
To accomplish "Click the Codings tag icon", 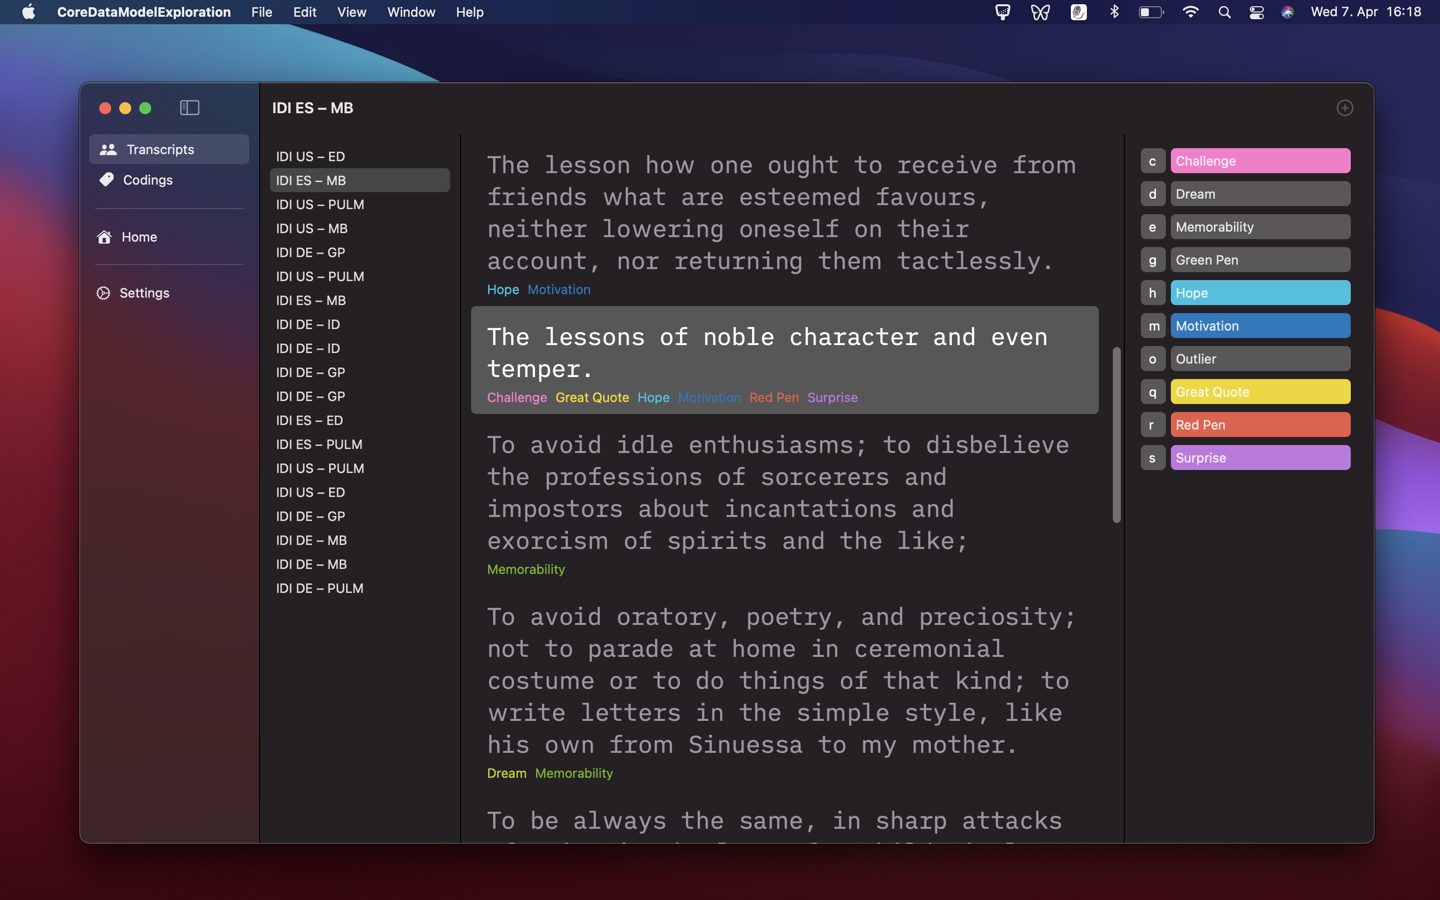I will coord(106,180).
